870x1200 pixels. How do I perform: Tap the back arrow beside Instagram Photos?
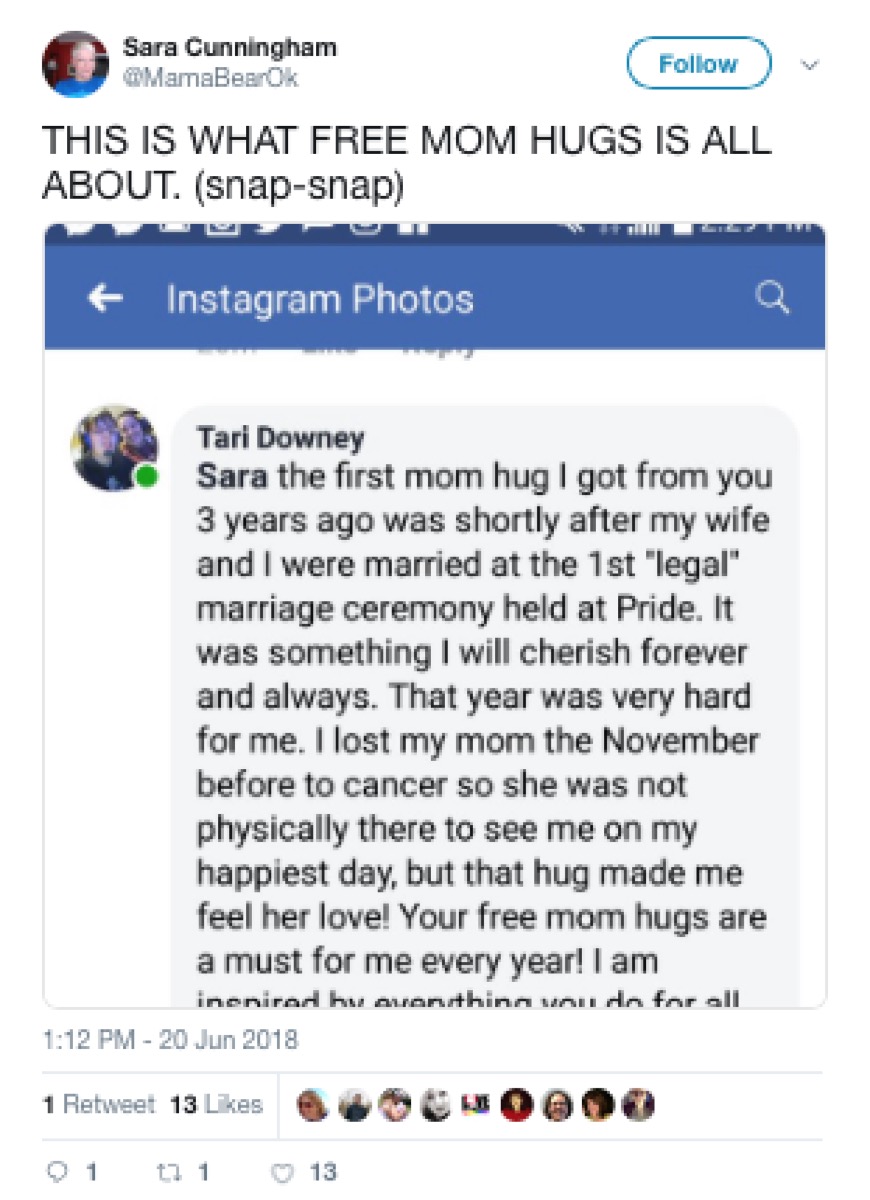pos(105,299)
